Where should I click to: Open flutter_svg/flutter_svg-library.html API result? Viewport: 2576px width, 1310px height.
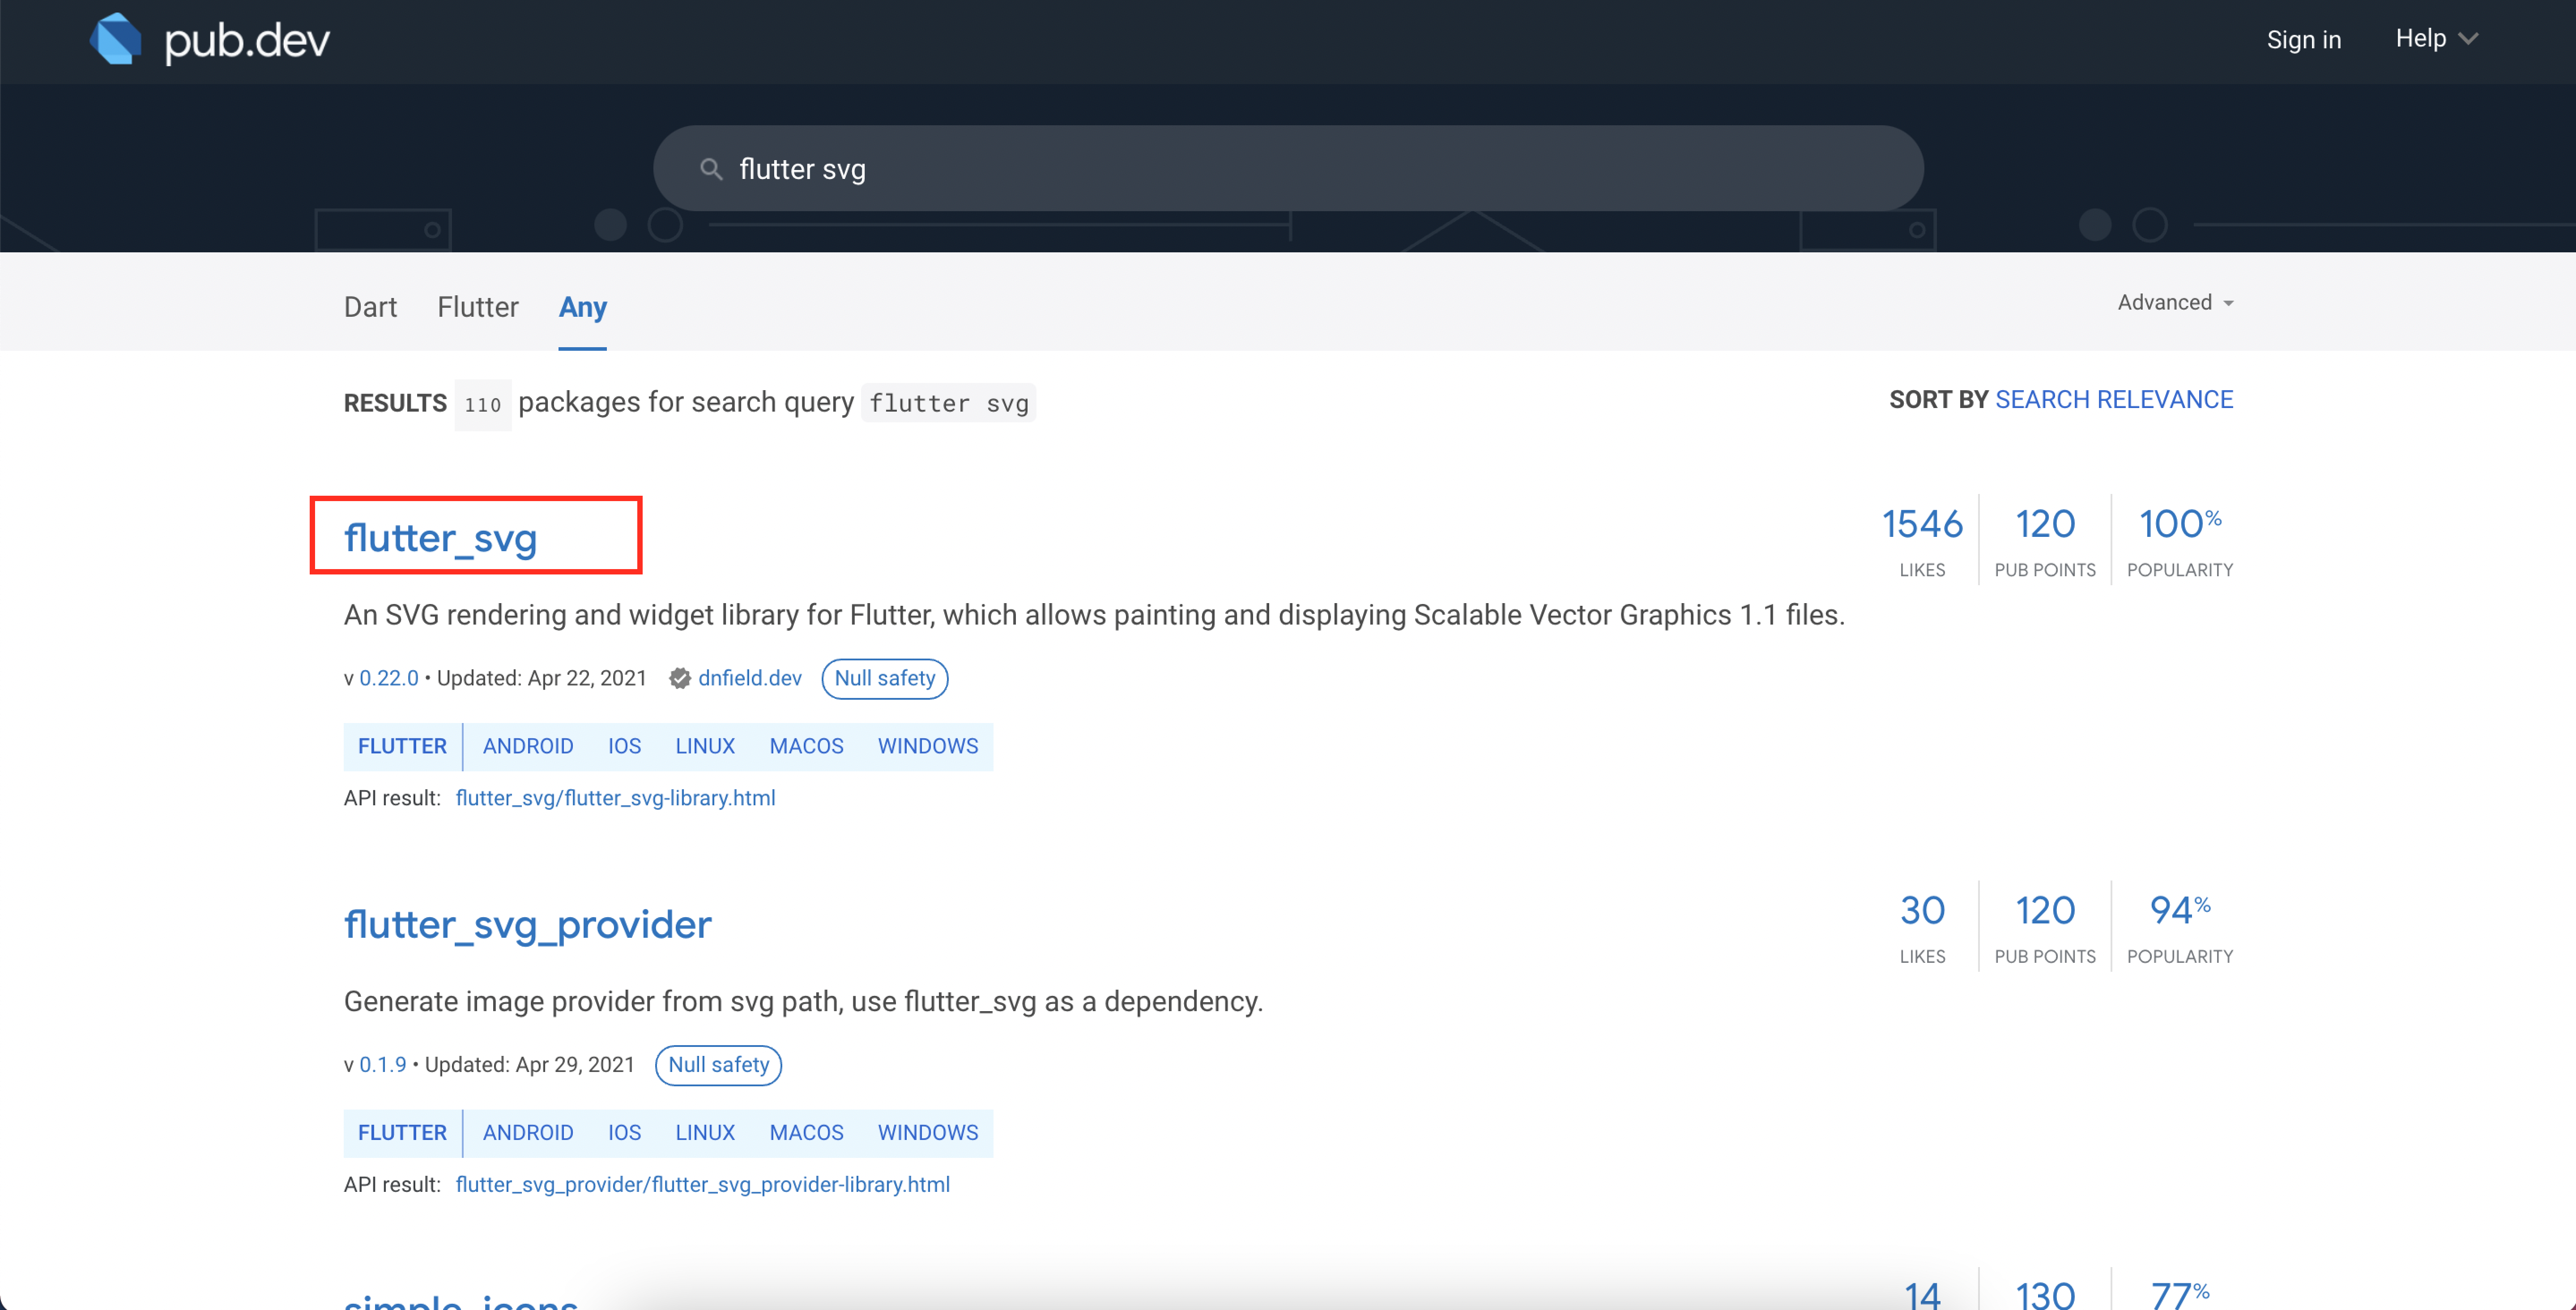click(x=616, y=798)
